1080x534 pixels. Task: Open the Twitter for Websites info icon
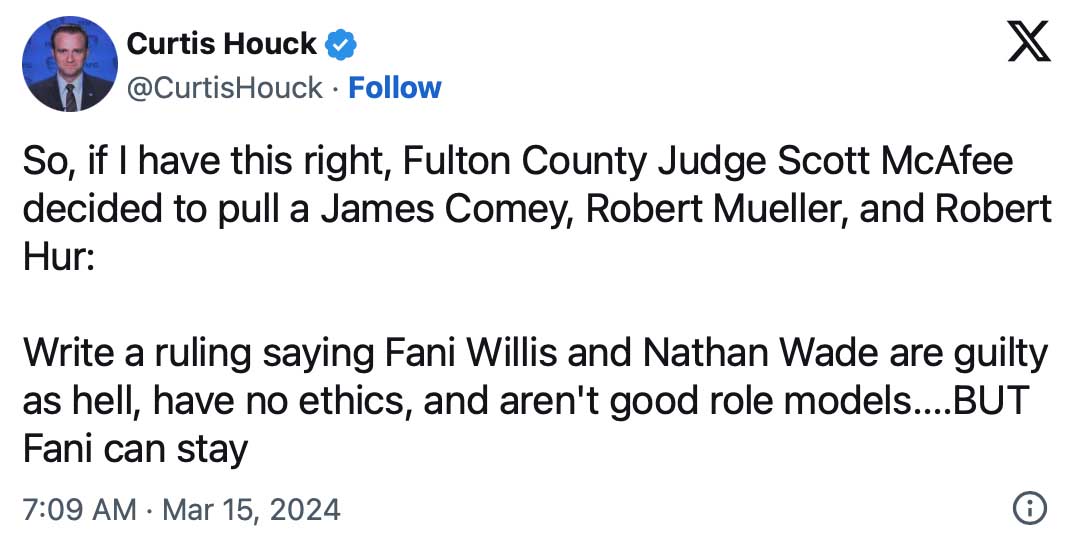click(x=1031, y=509)
